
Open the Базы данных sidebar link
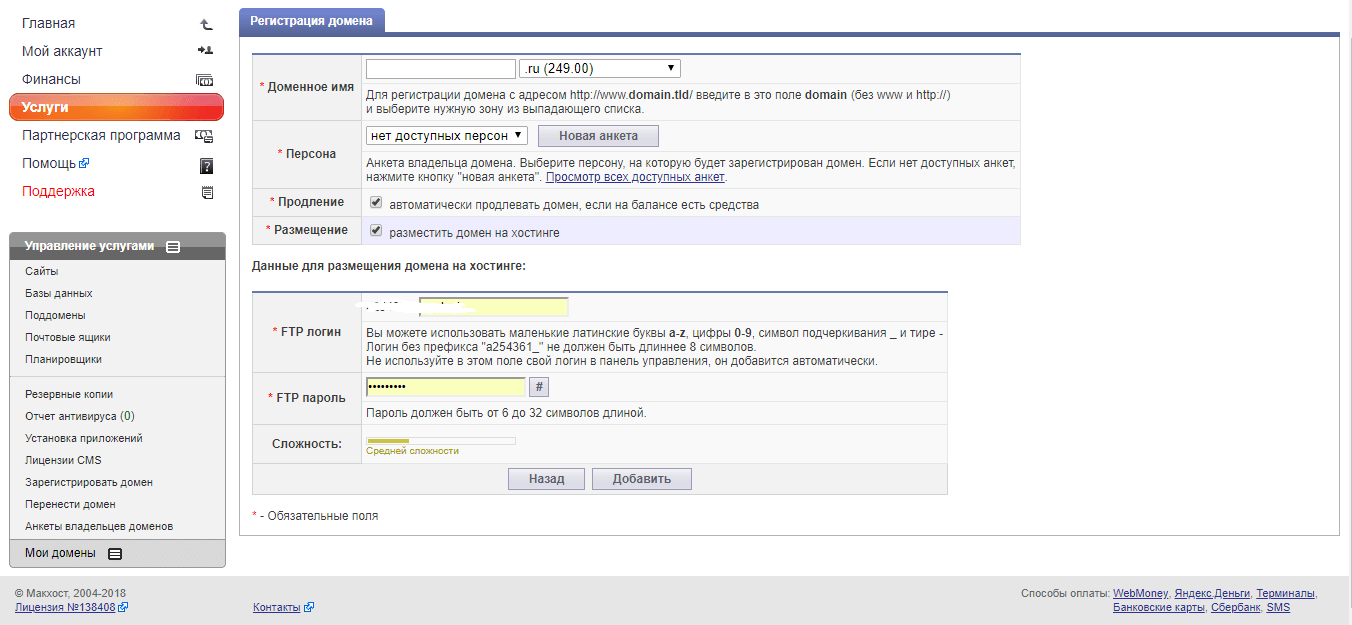[59, 293]
